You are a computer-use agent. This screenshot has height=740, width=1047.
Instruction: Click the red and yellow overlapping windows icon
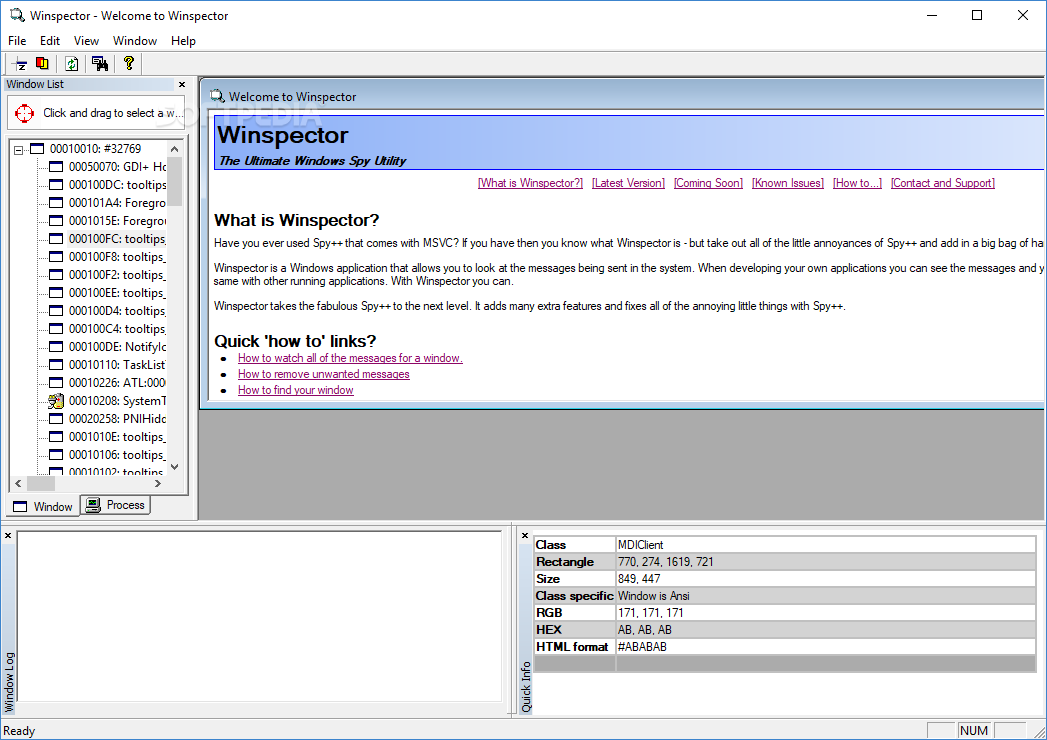click(42, 63)
